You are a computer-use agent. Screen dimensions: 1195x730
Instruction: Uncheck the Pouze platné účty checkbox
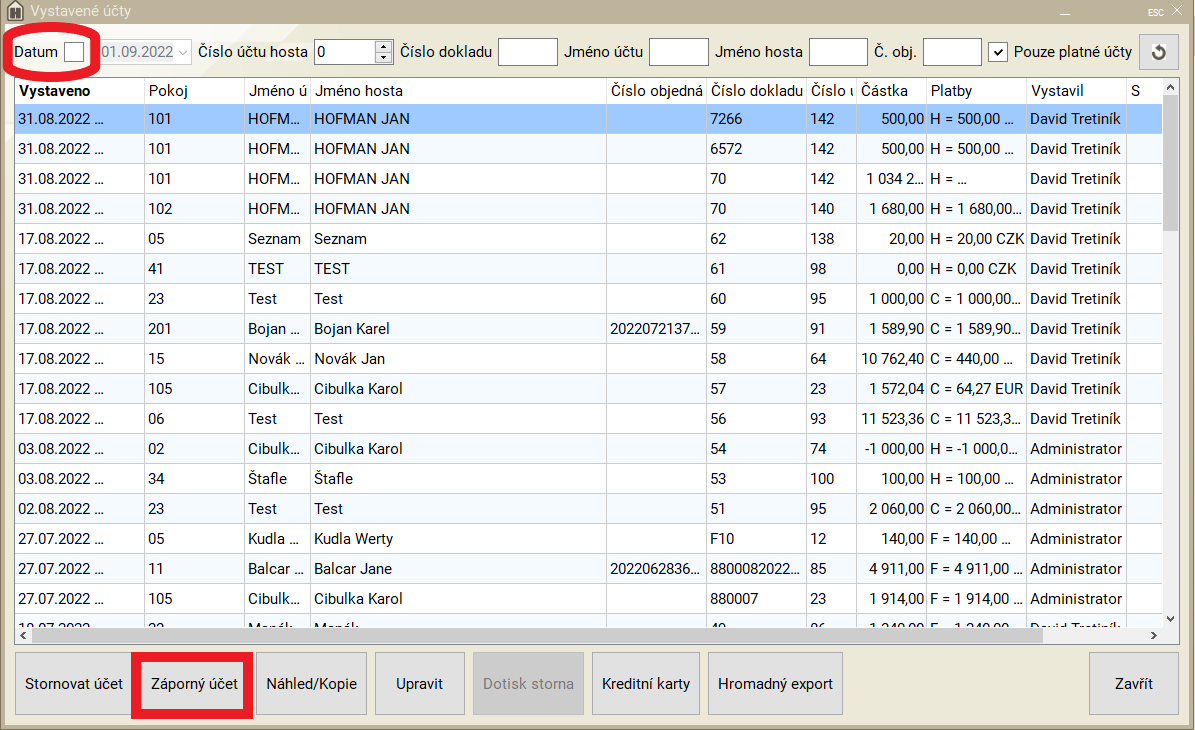(x=997, y=52)
